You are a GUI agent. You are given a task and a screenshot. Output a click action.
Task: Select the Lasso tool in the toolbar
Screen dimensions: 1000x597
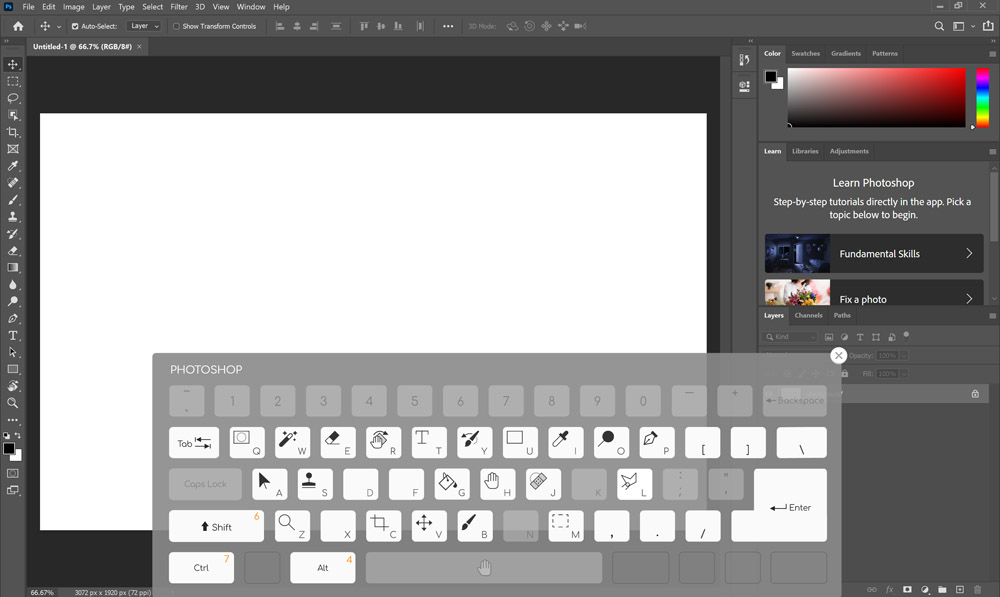pyautogui.click(x=13, y=98)
